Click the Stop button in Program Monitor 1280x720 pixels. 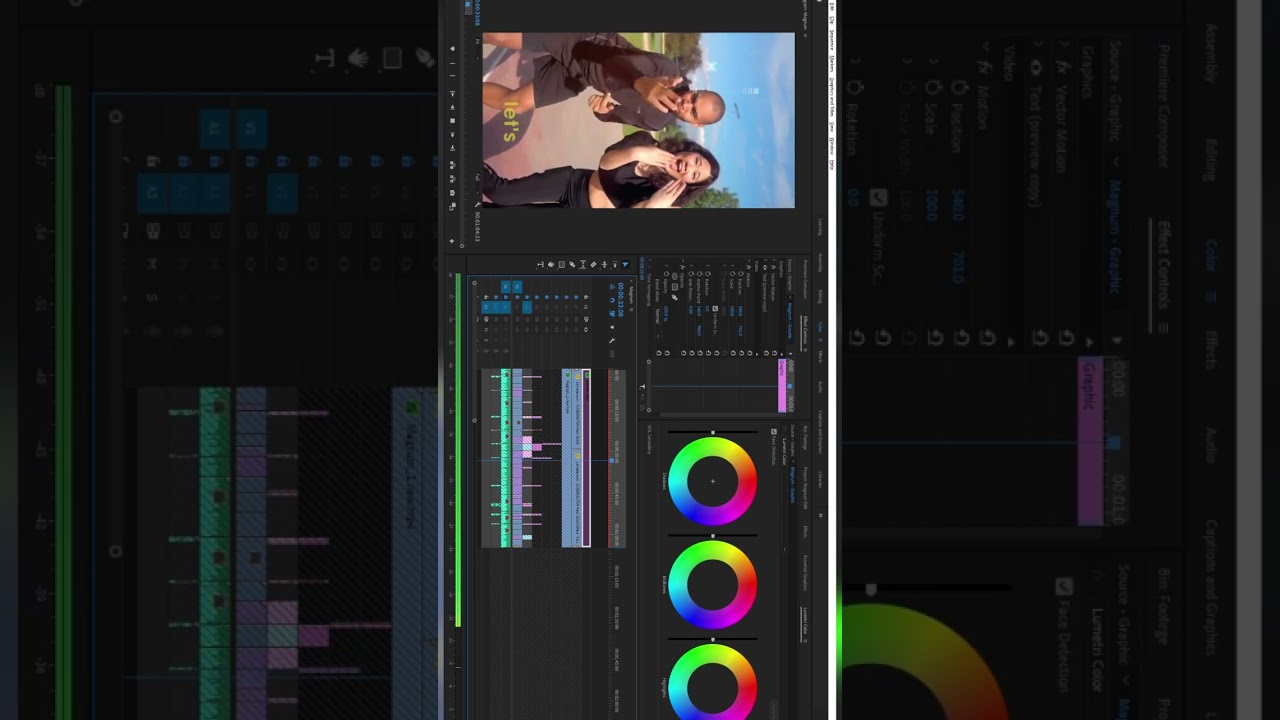coord(452,121)
